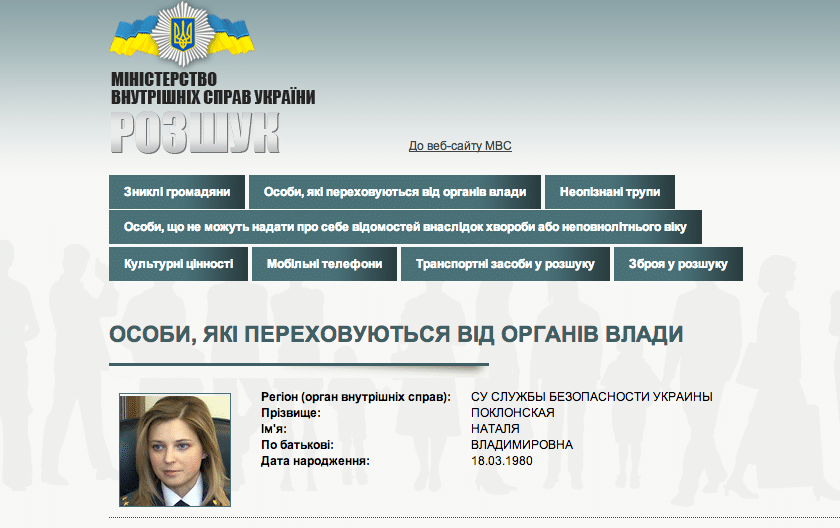Click the page heading above the record

395,334
